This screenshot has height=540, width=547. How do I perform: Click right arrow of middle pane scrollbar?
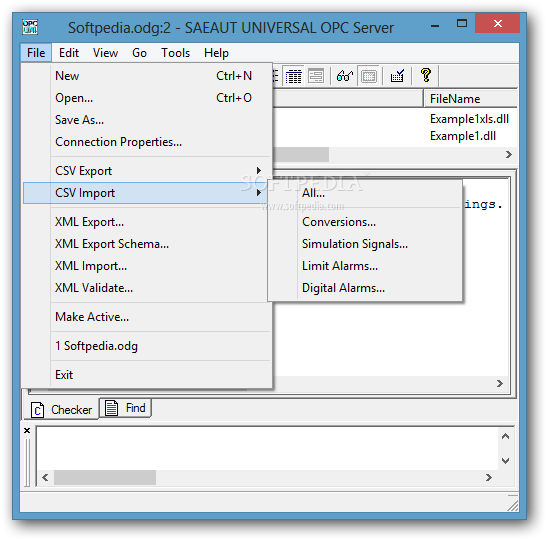[x=500, y=383]
